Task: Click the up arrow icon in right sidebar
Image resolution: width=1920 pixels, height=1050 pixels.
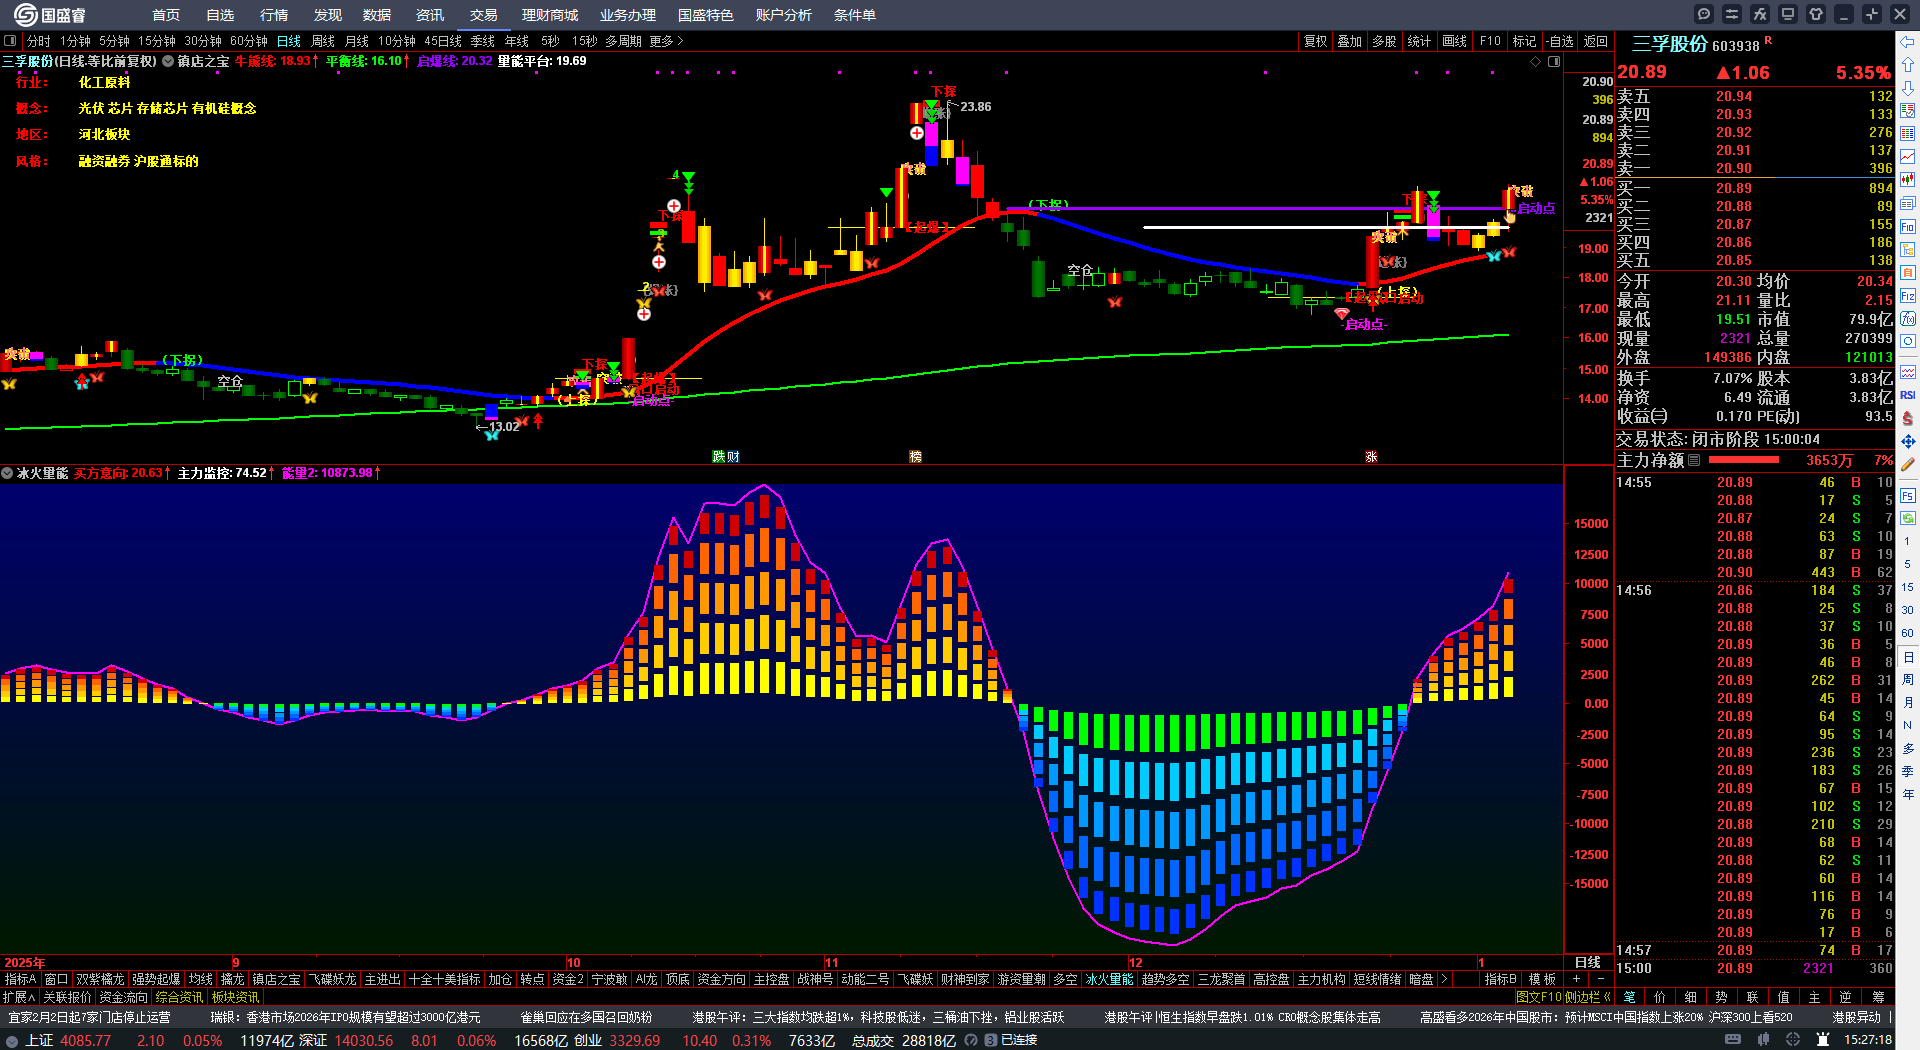Action: tap(1908, 65)
